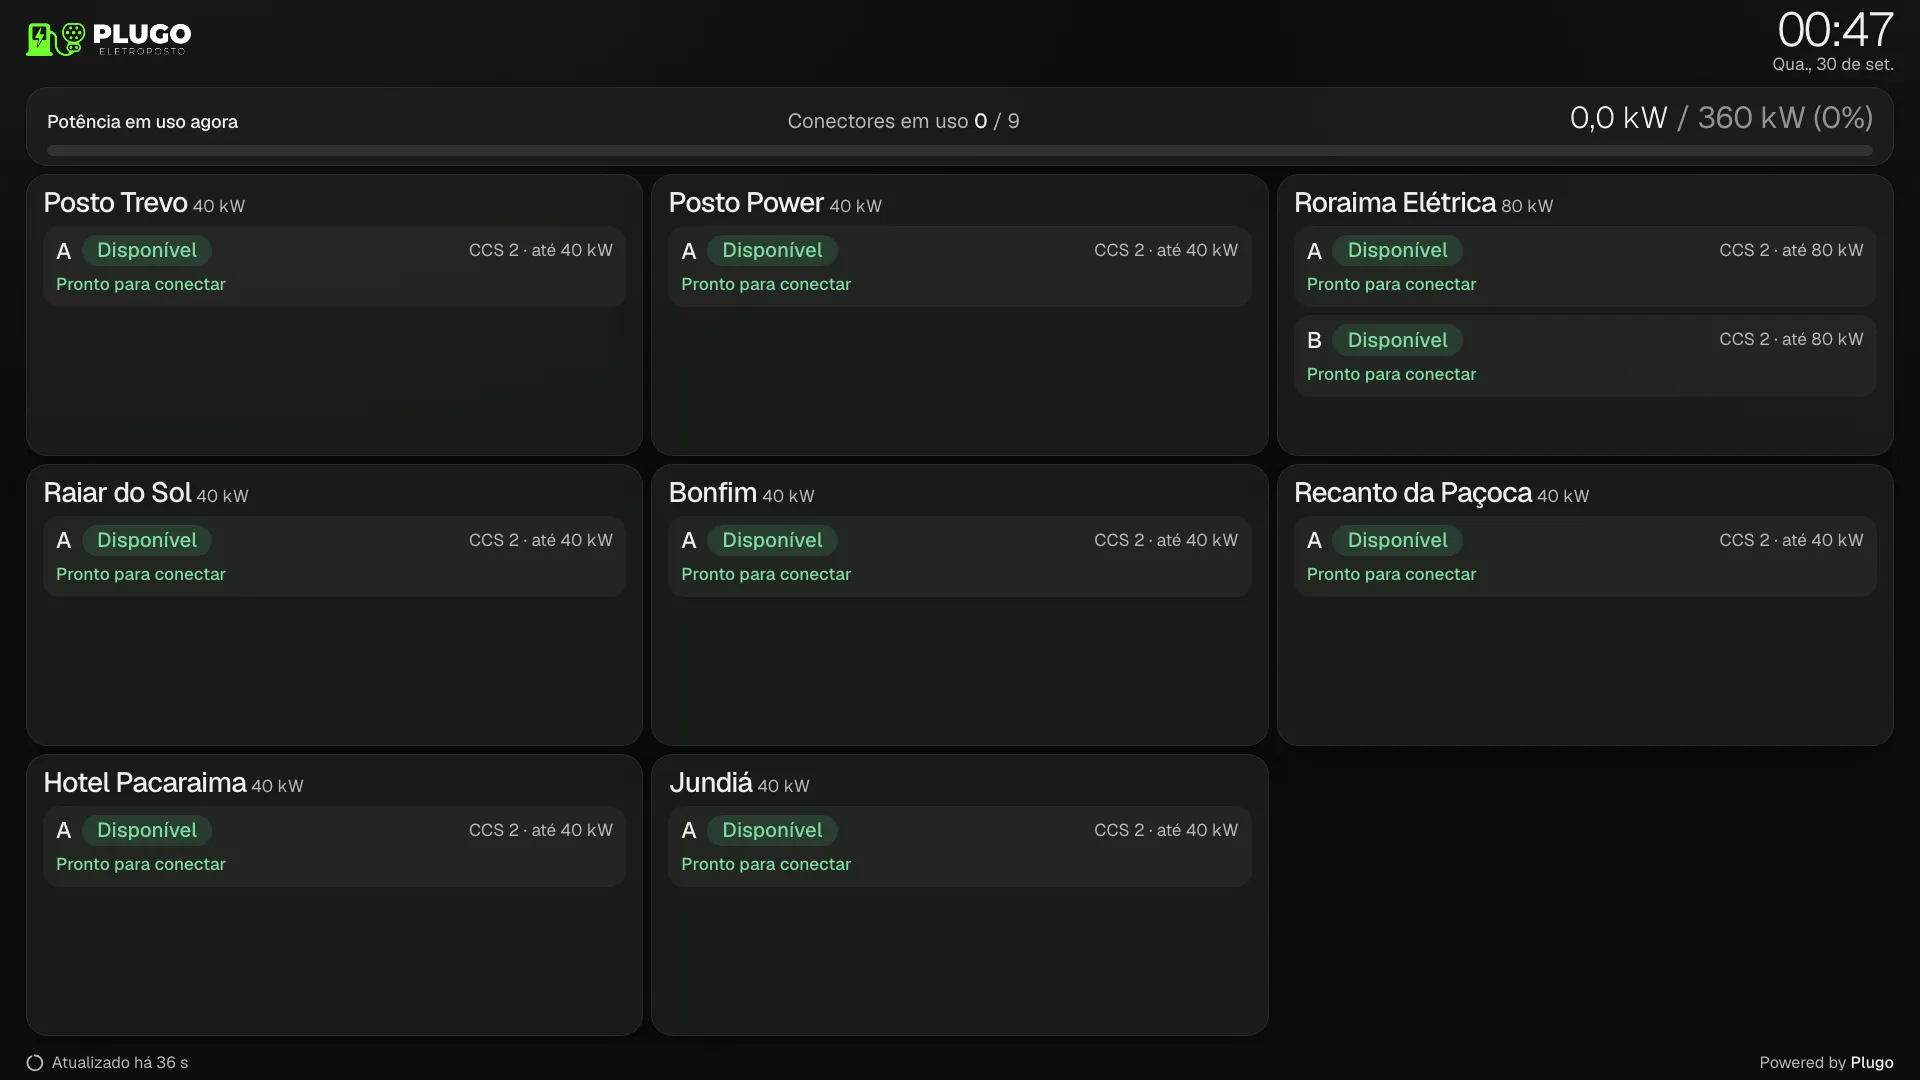Viewport: 1920px width, 1080px height.
Task: Click the power usage progress bar
Action: pos(959,151)
